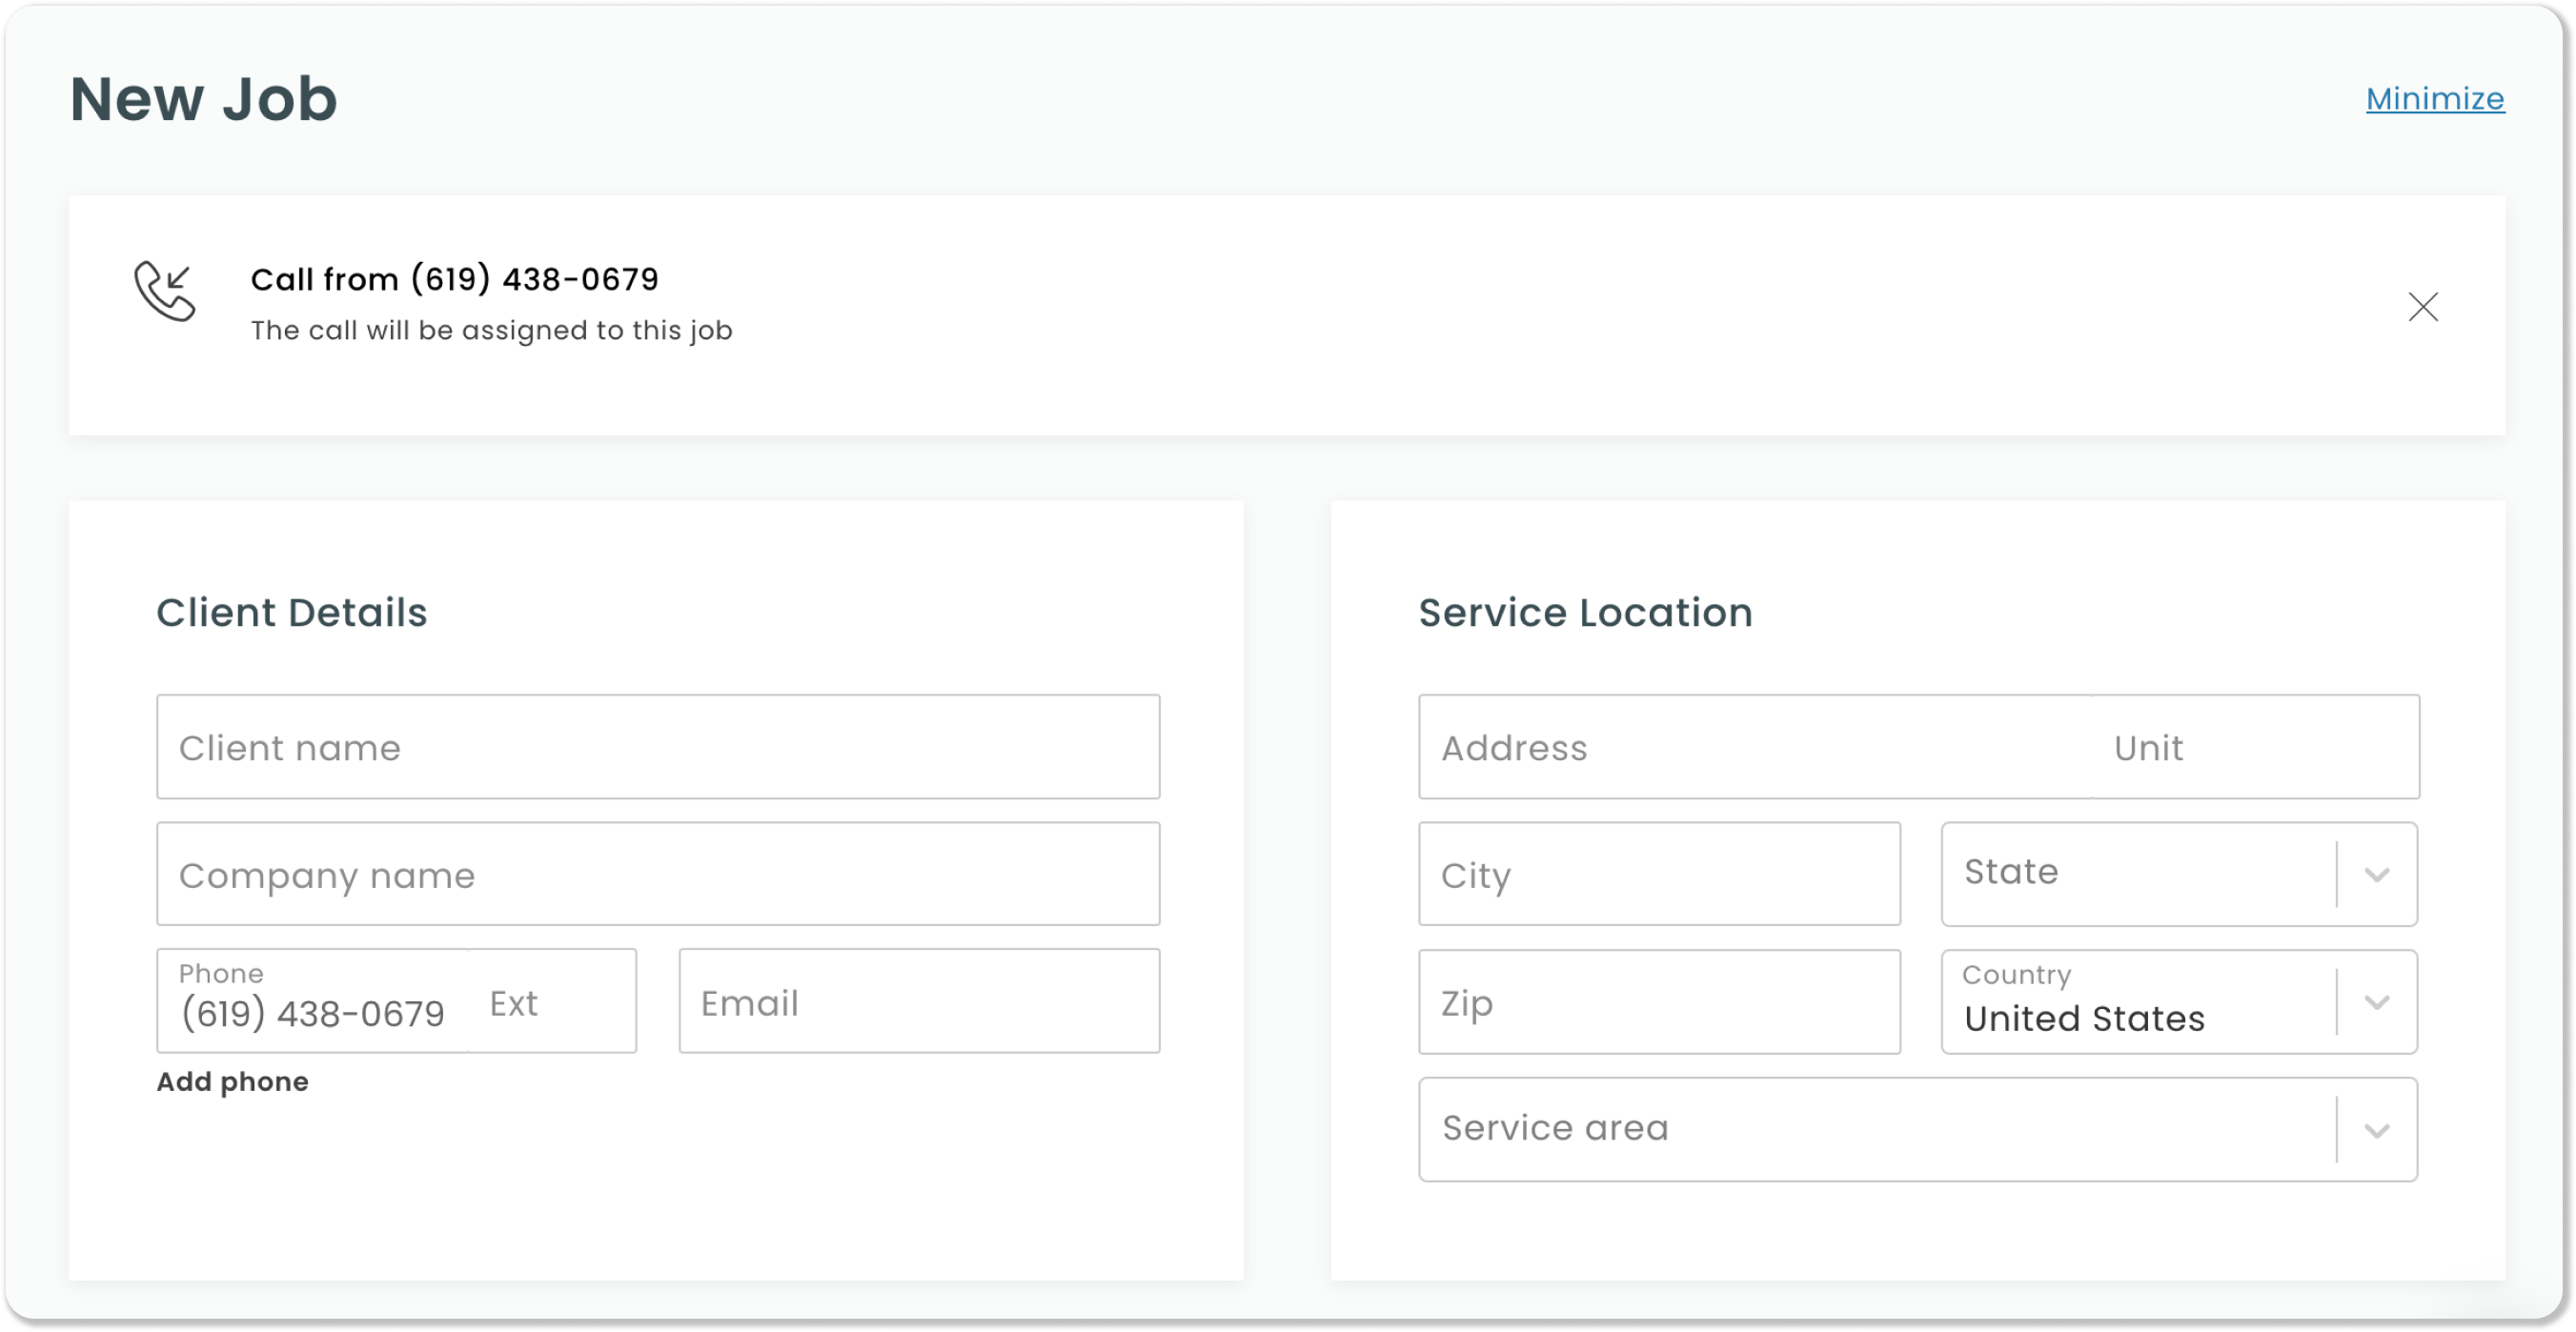This screenshot has width=2576, height=1332.
Task: Click the Unit field
Action: tap(2254, 747)
